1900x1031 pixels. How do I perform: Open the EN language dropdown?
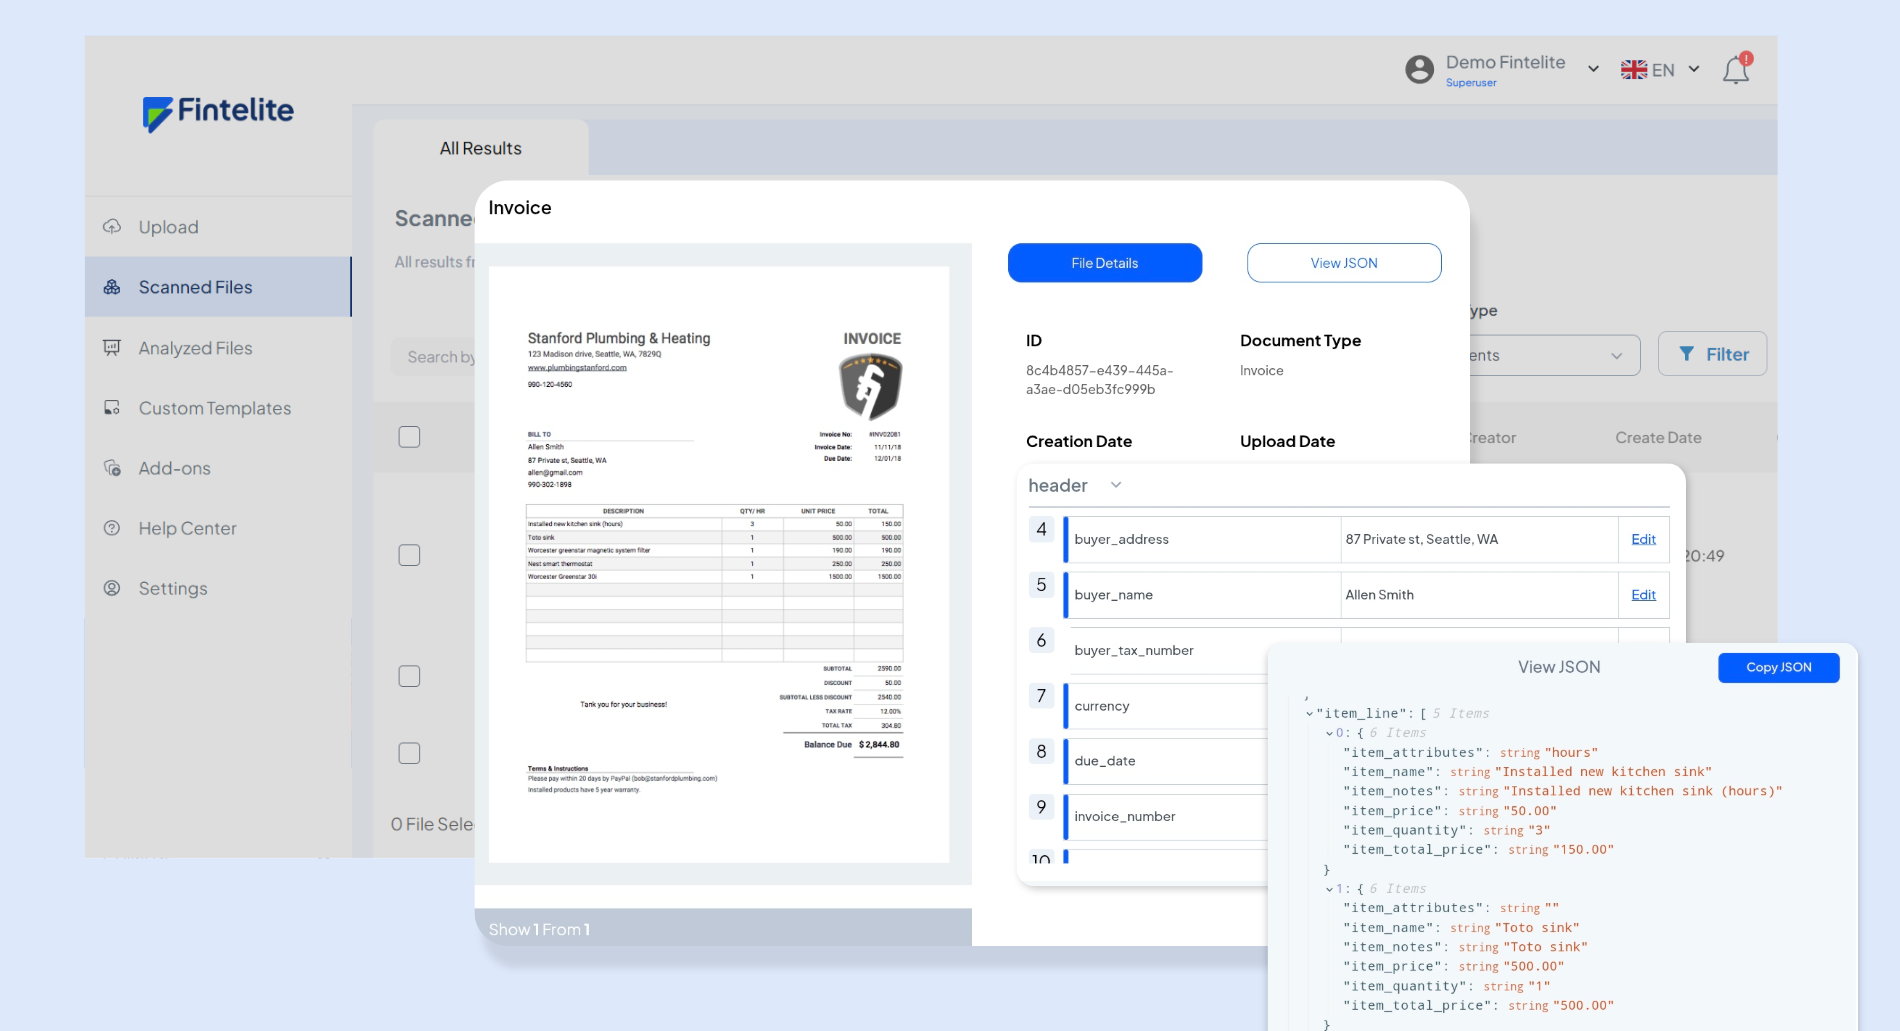[x=1660, y=70]
